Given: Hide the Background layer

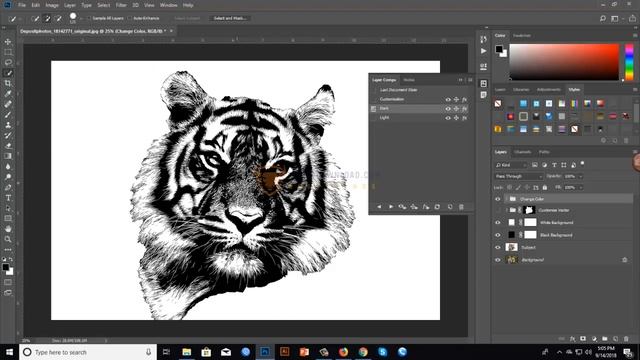Looking at the screenshot, I should (498, 260).
